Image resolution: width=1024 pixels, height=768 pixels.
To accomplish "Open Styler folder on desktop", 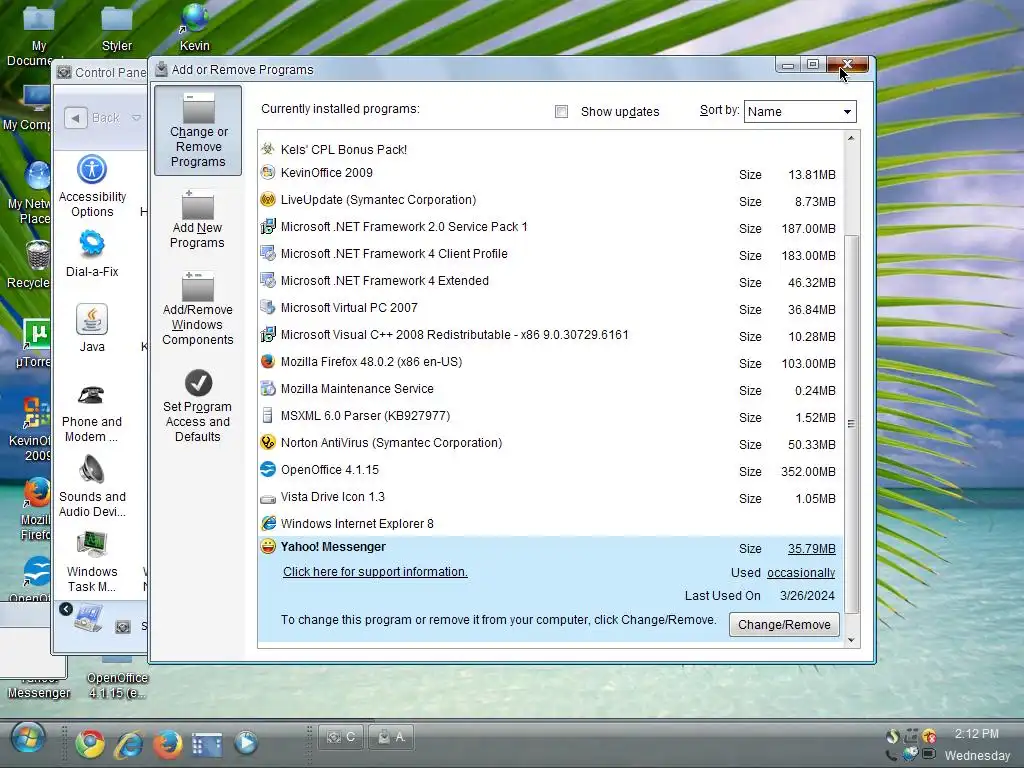I will pos(117,28).
